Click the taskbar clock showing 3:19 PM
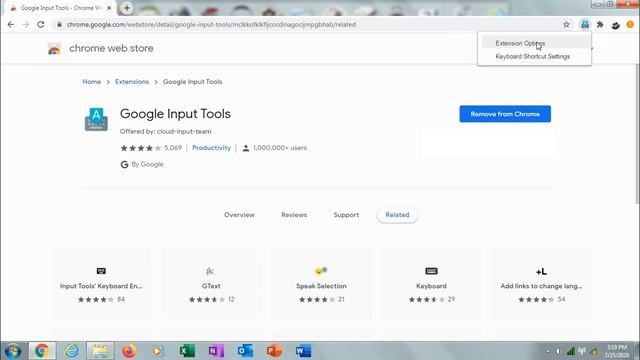 click(x=617, y=351)
